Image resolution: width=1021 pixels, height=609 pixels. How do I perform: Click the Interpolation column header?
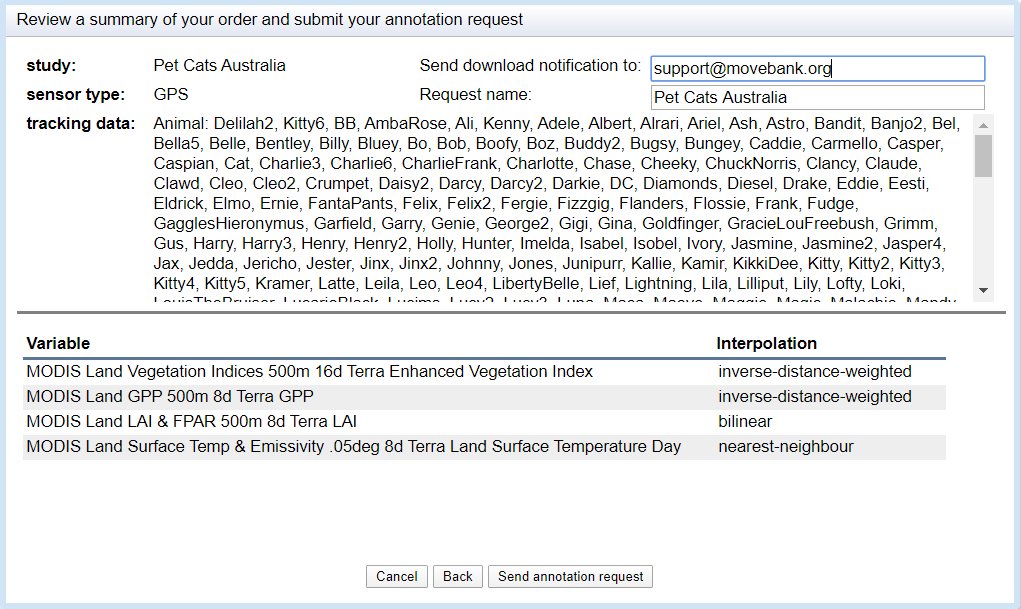point(766,343)
